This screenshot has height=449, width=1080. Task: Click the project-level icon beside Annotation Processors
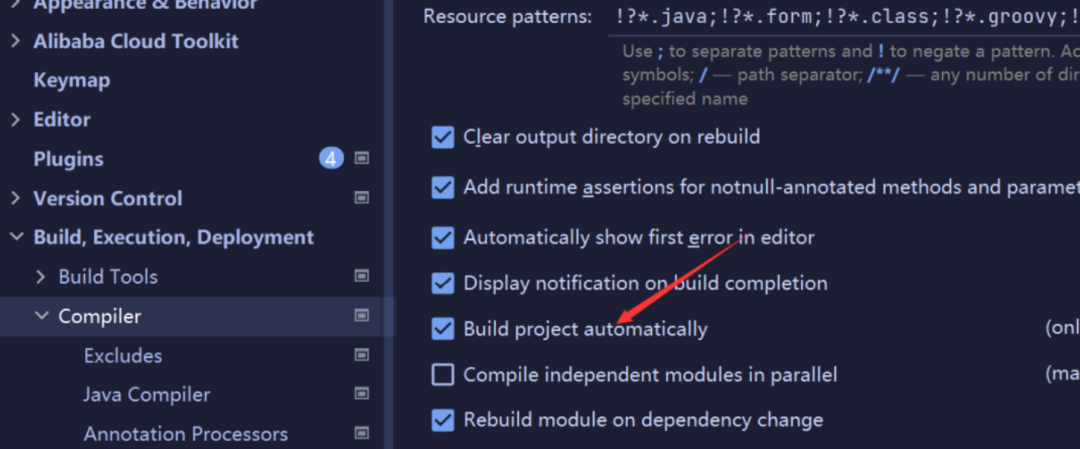coord(362,434)
